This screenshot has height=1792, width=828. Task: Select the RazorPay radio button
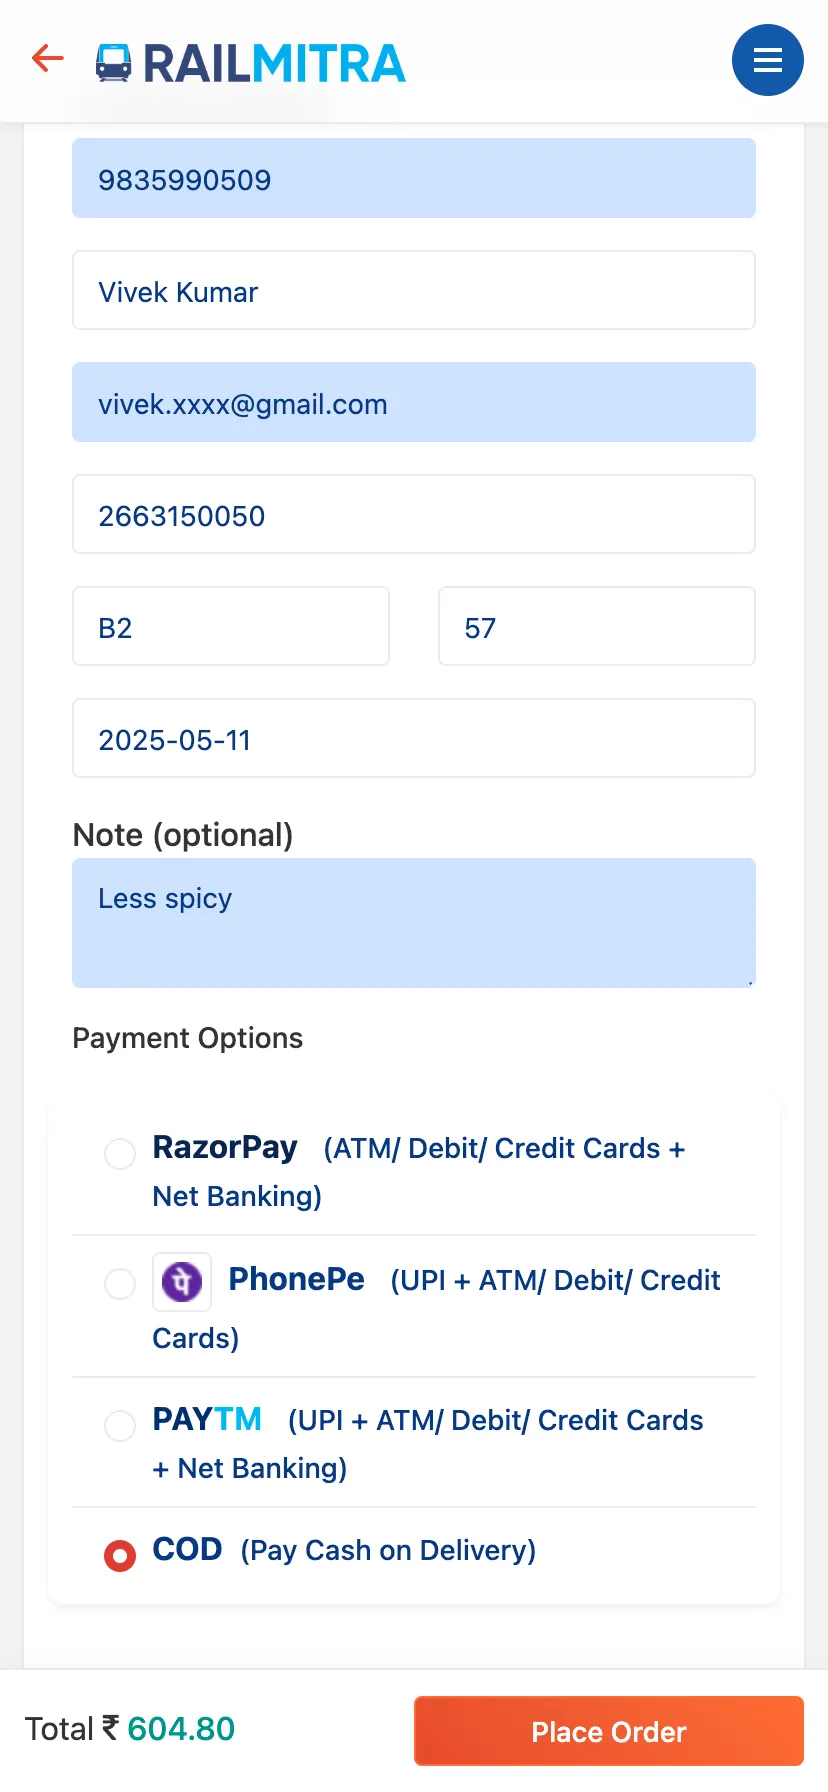point(120,1153)
